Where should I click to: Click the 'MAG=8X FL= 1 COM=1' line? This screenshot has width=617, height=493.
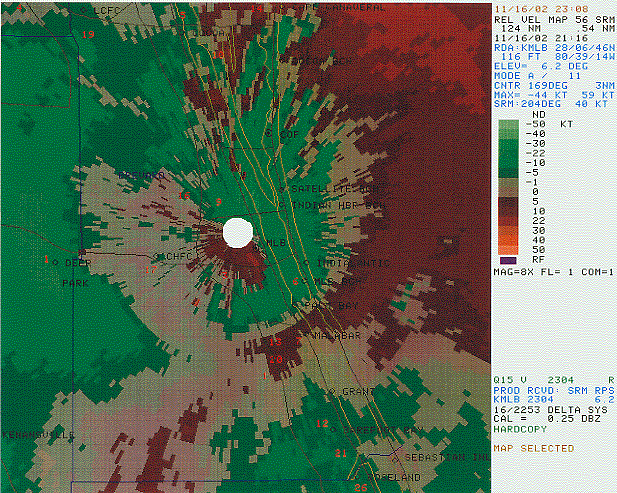[554, 272]
